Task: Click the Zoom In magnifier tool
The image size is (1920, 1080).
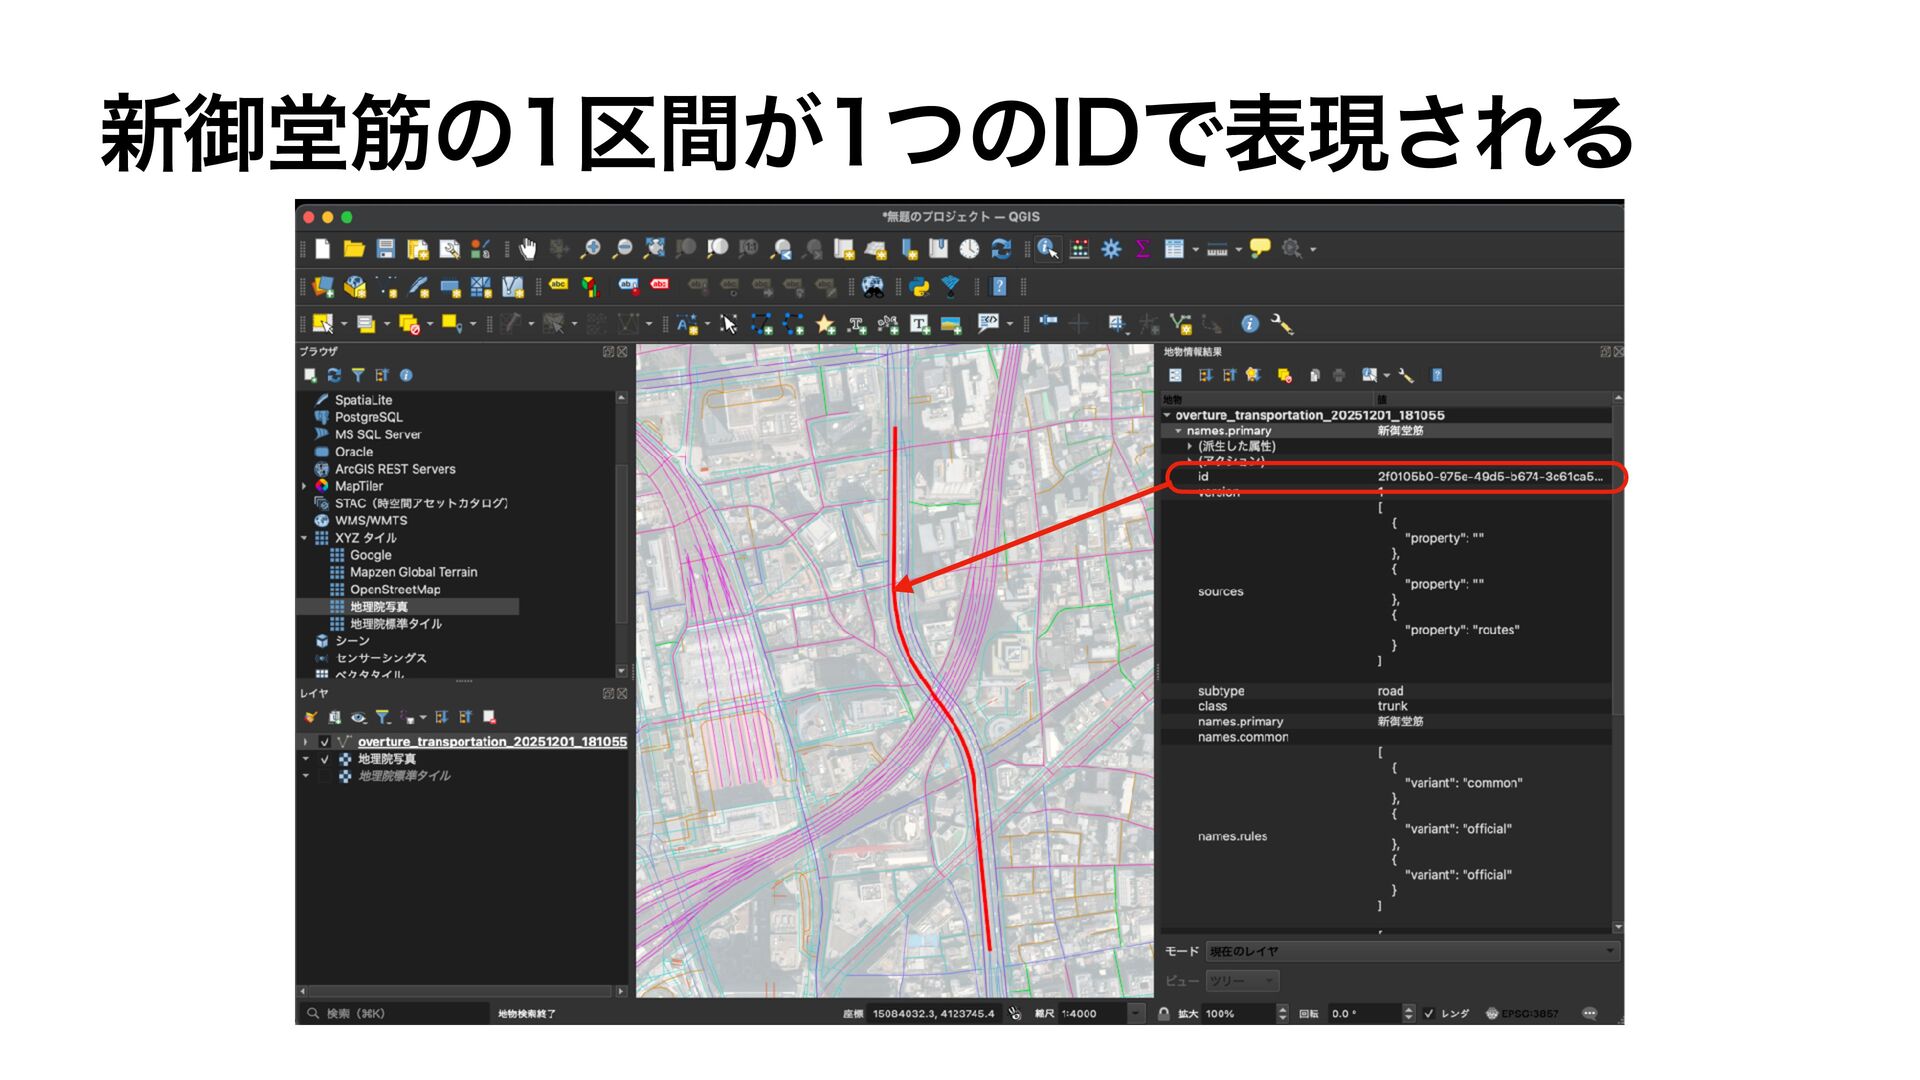Action: [591, 249]
